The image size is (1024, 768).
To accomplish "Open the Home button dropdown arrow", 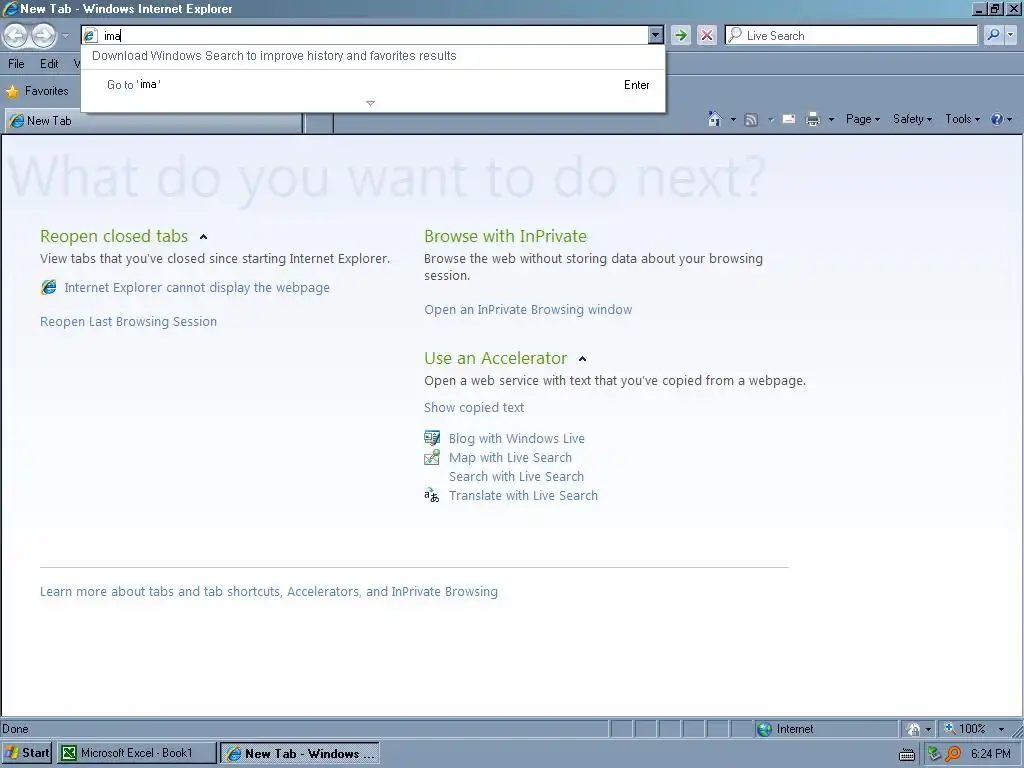I will [733, 120].
